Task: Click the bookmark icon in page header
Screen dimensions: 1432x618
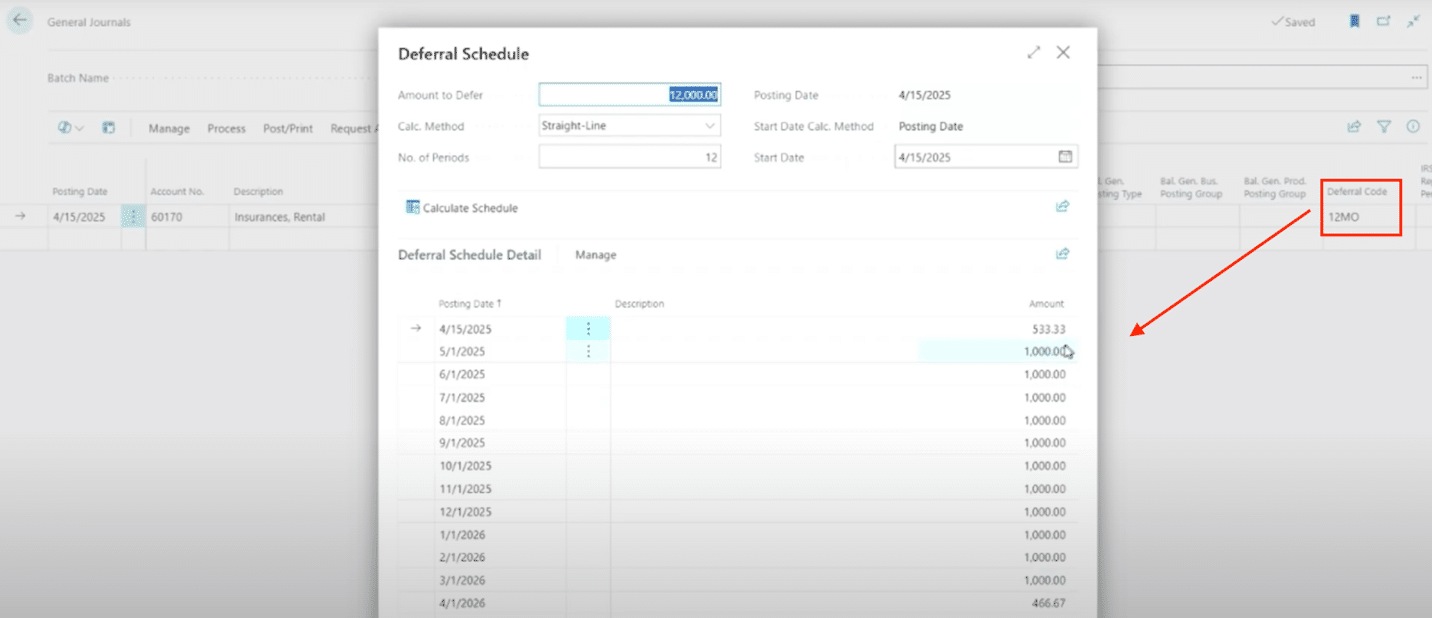Action: click(x=1354, y=21)
